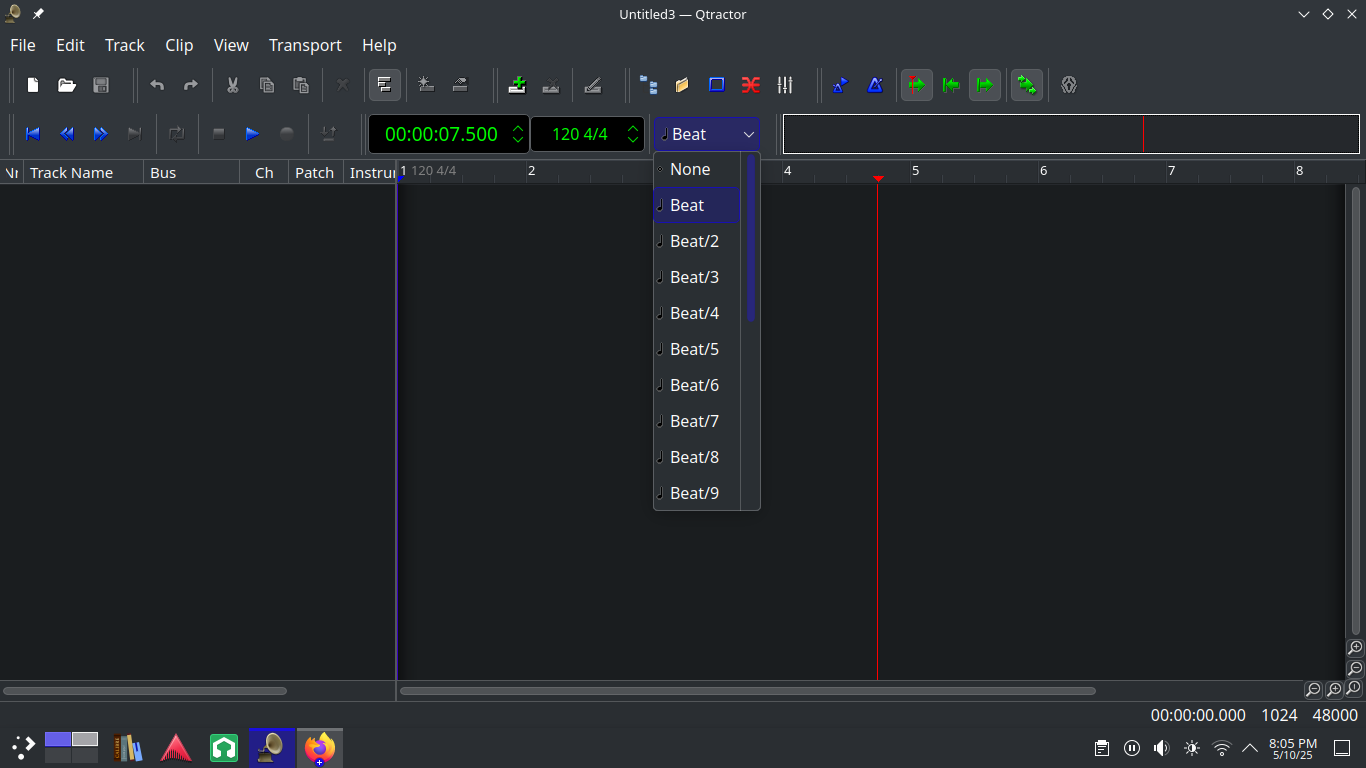Select Beat/3 in snap list
This screenshot has width=1366, height=768.
click(697, 277)
